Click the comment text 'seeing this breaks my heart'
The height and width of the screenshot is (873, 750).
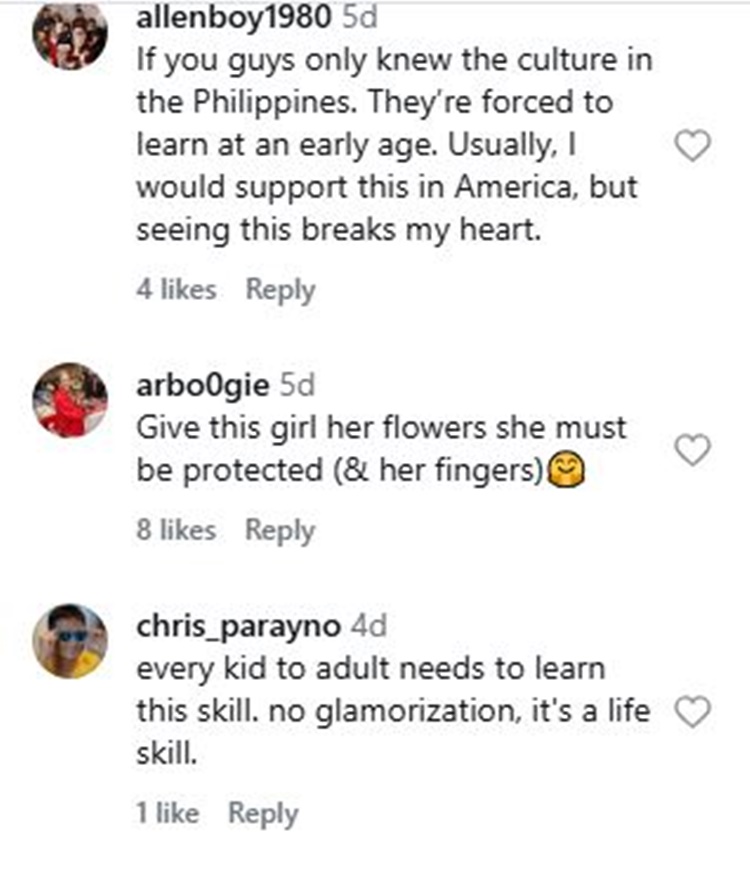(339, 230)
